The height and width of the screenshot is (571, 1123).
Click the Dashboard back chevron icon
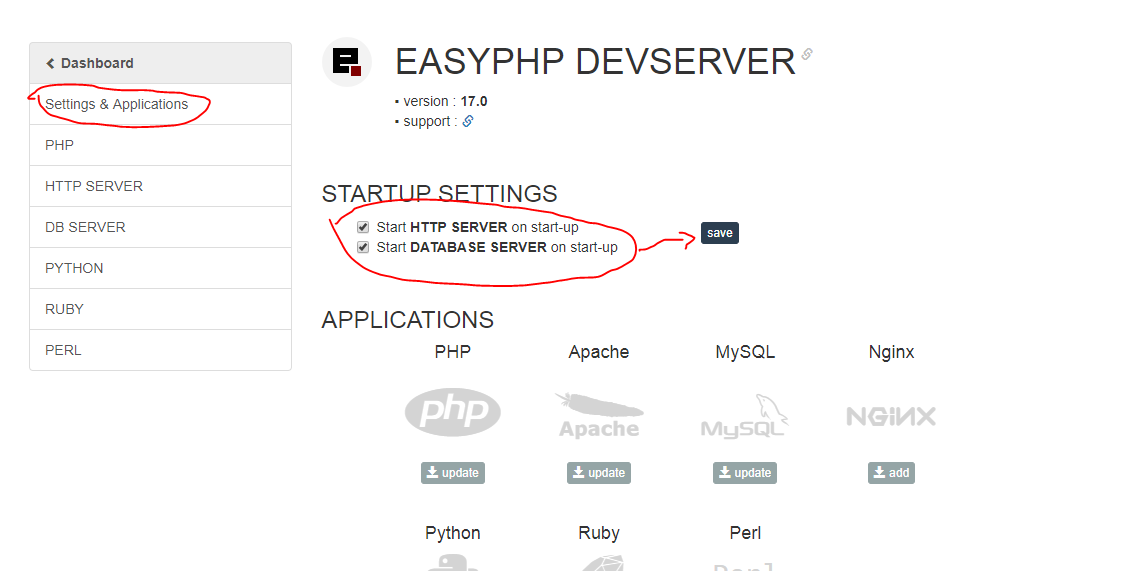(50, 63)
